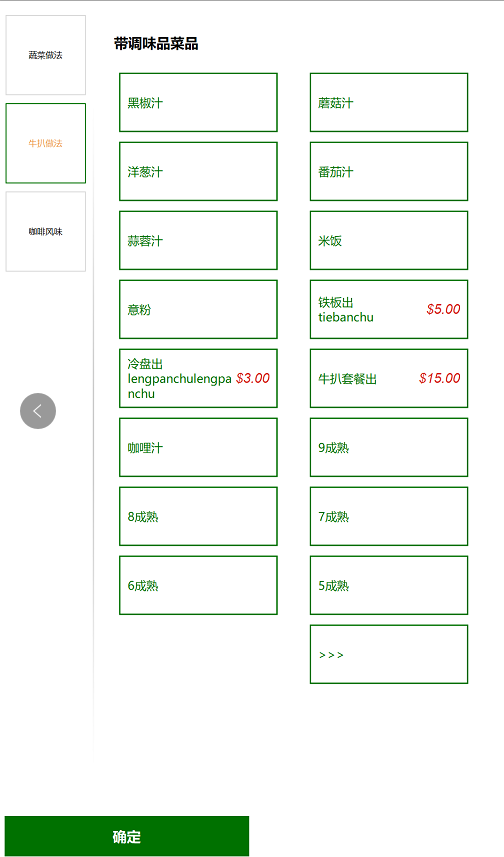
Task: Add 铁板出 tiebanchu for $5.00
Action: pyautogui.click(x=389, y=309)
